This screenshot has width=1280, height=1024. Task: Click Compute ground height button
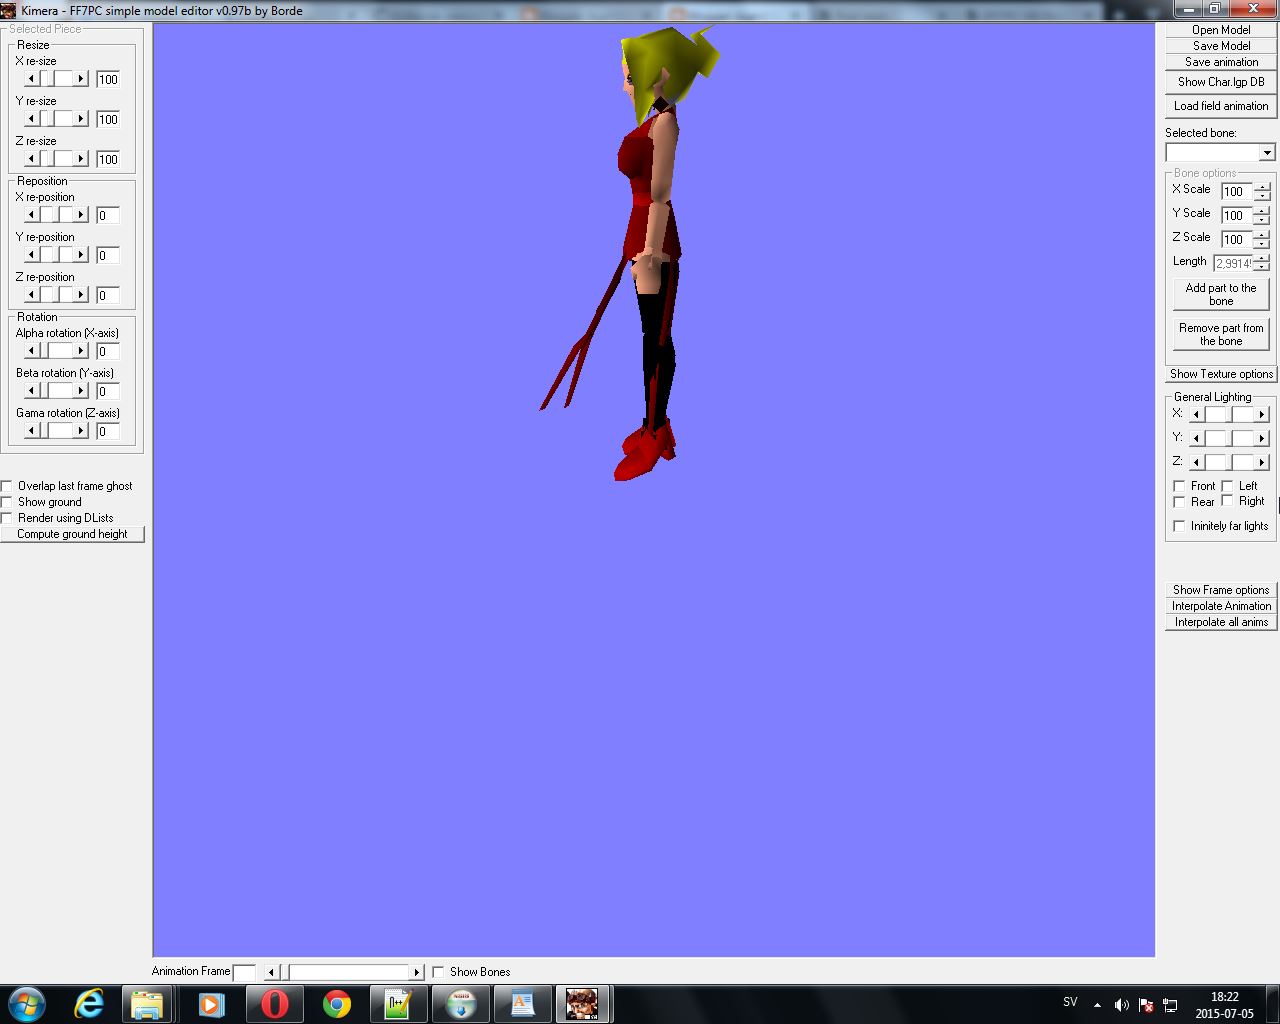pos(72,534)
